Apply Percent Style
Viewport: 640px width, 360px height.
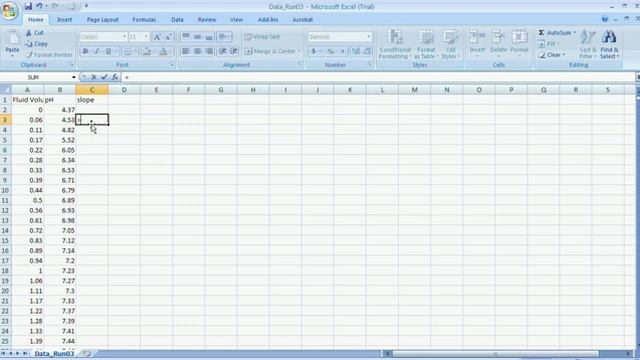point(331,51)
